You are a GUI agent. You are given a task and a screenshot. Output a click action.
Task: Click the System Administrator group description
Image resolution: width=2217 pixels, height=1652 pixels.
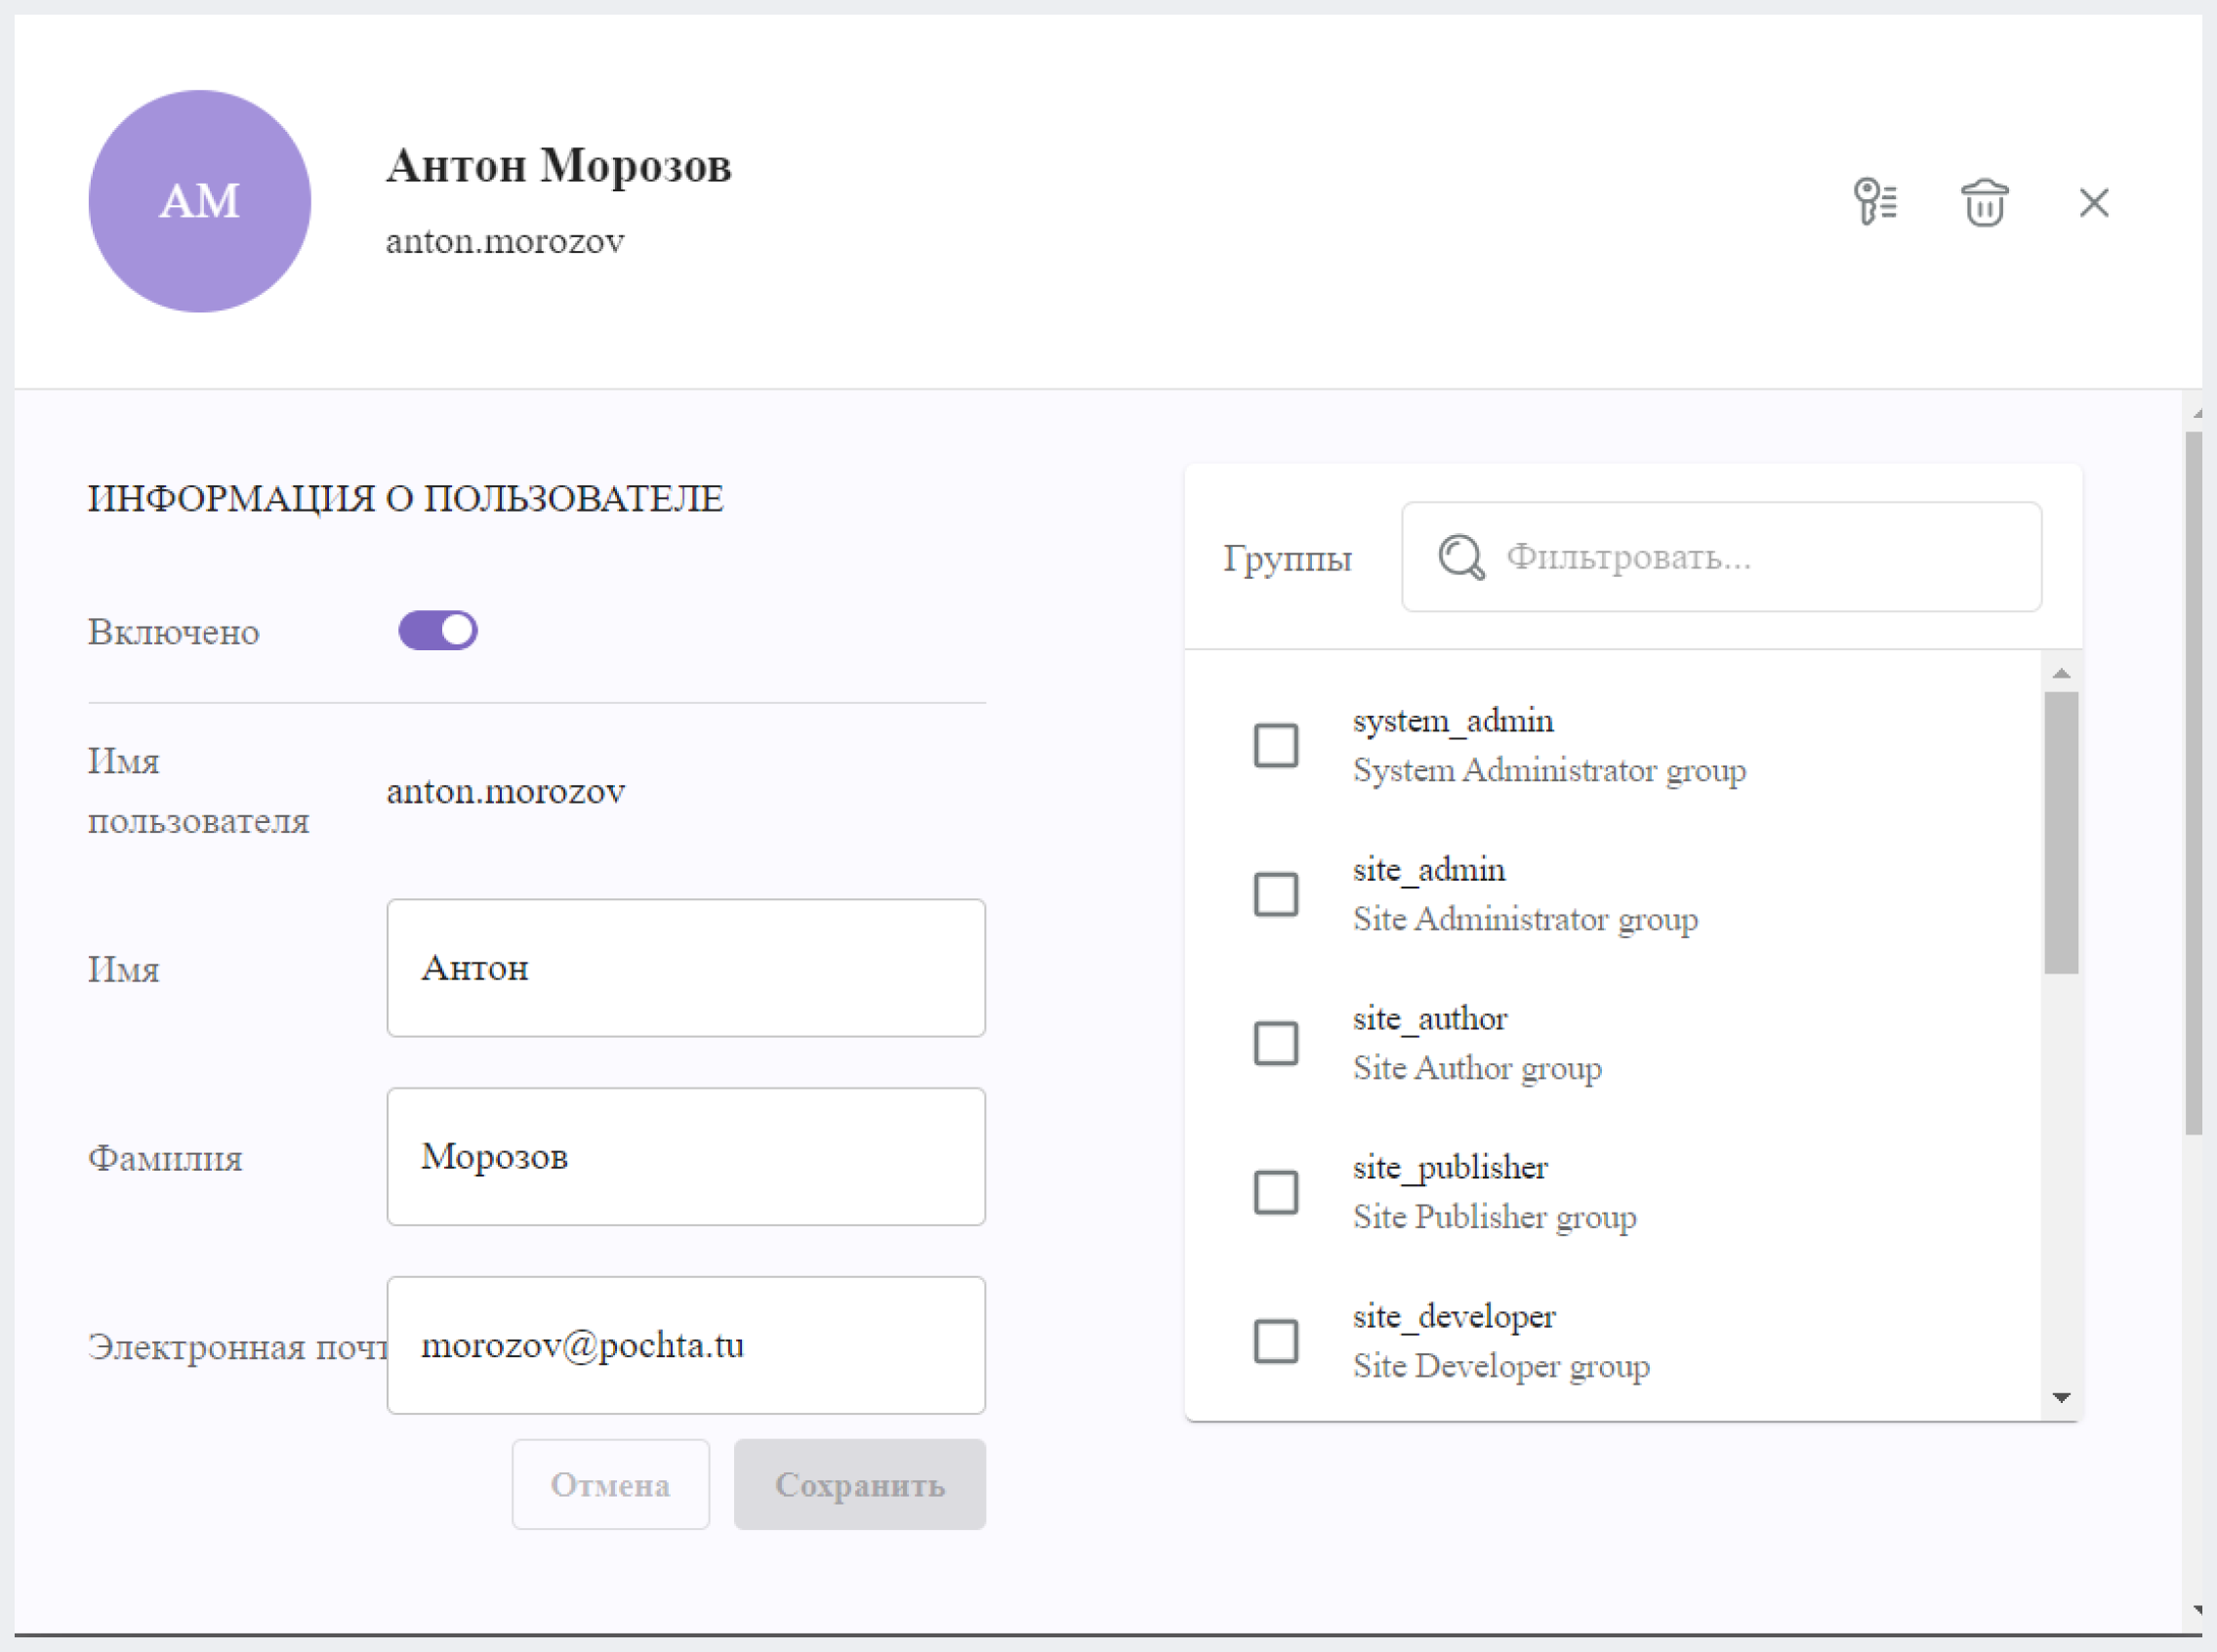pos(1549,771)
